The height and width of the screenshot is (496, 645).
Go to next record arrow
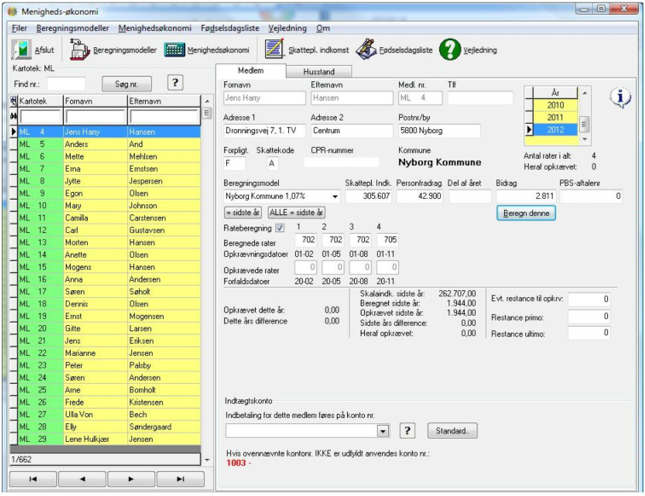coord(131,479)
